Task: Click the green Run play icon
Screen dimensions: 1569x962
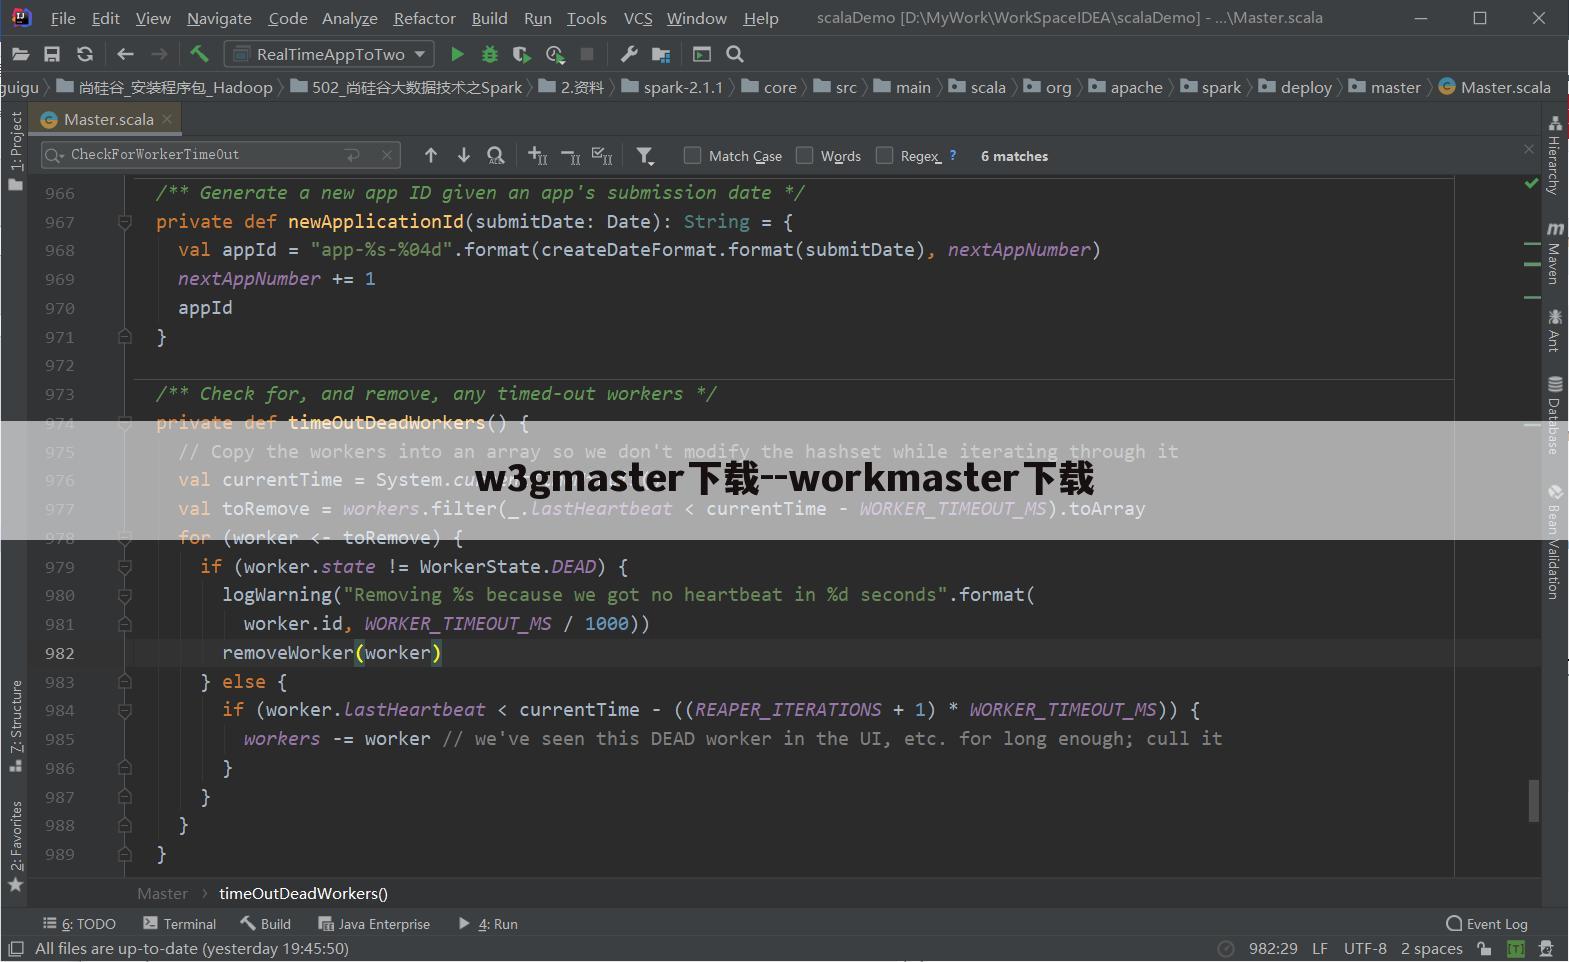Action: tap(457, 54)
